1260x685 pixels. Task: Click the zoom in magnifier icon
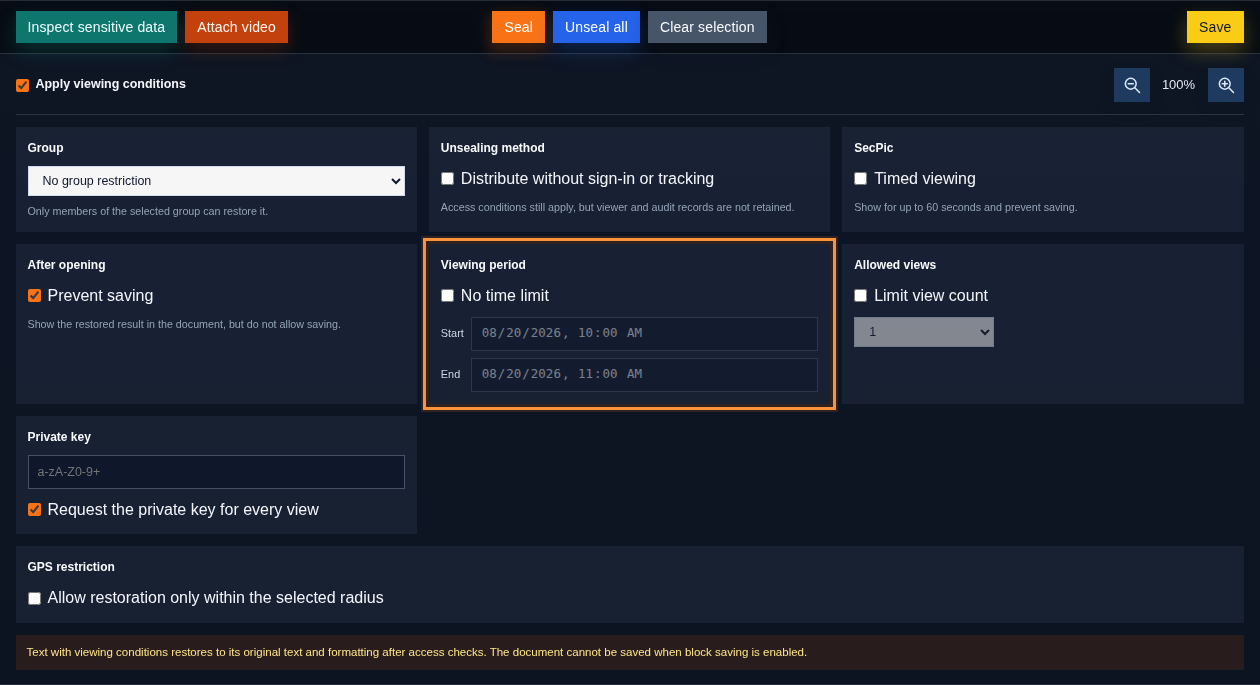pyautogui.click(x=1226, y=85)
